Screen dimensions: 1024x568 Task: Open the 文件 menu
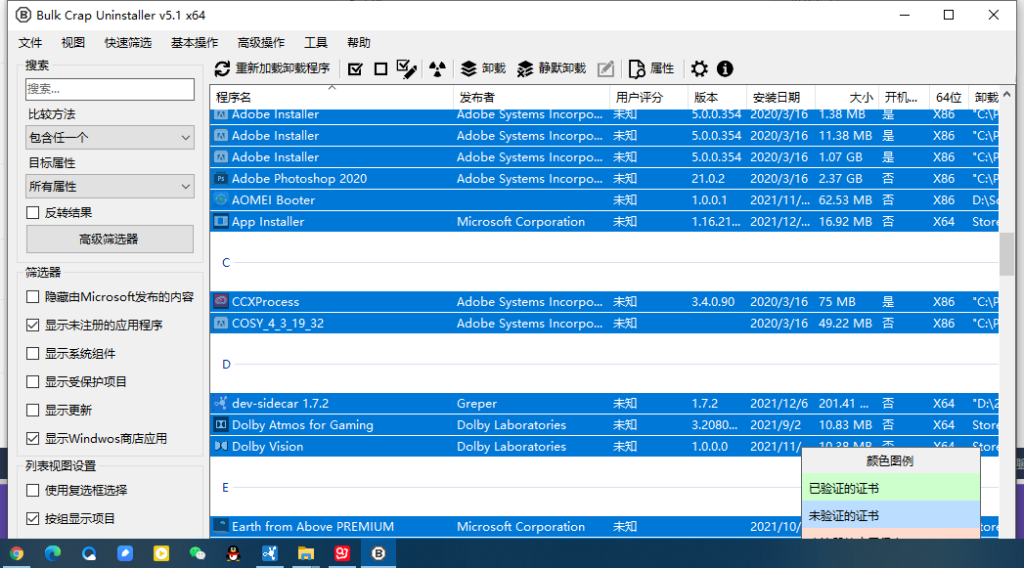tap(30, 43)
